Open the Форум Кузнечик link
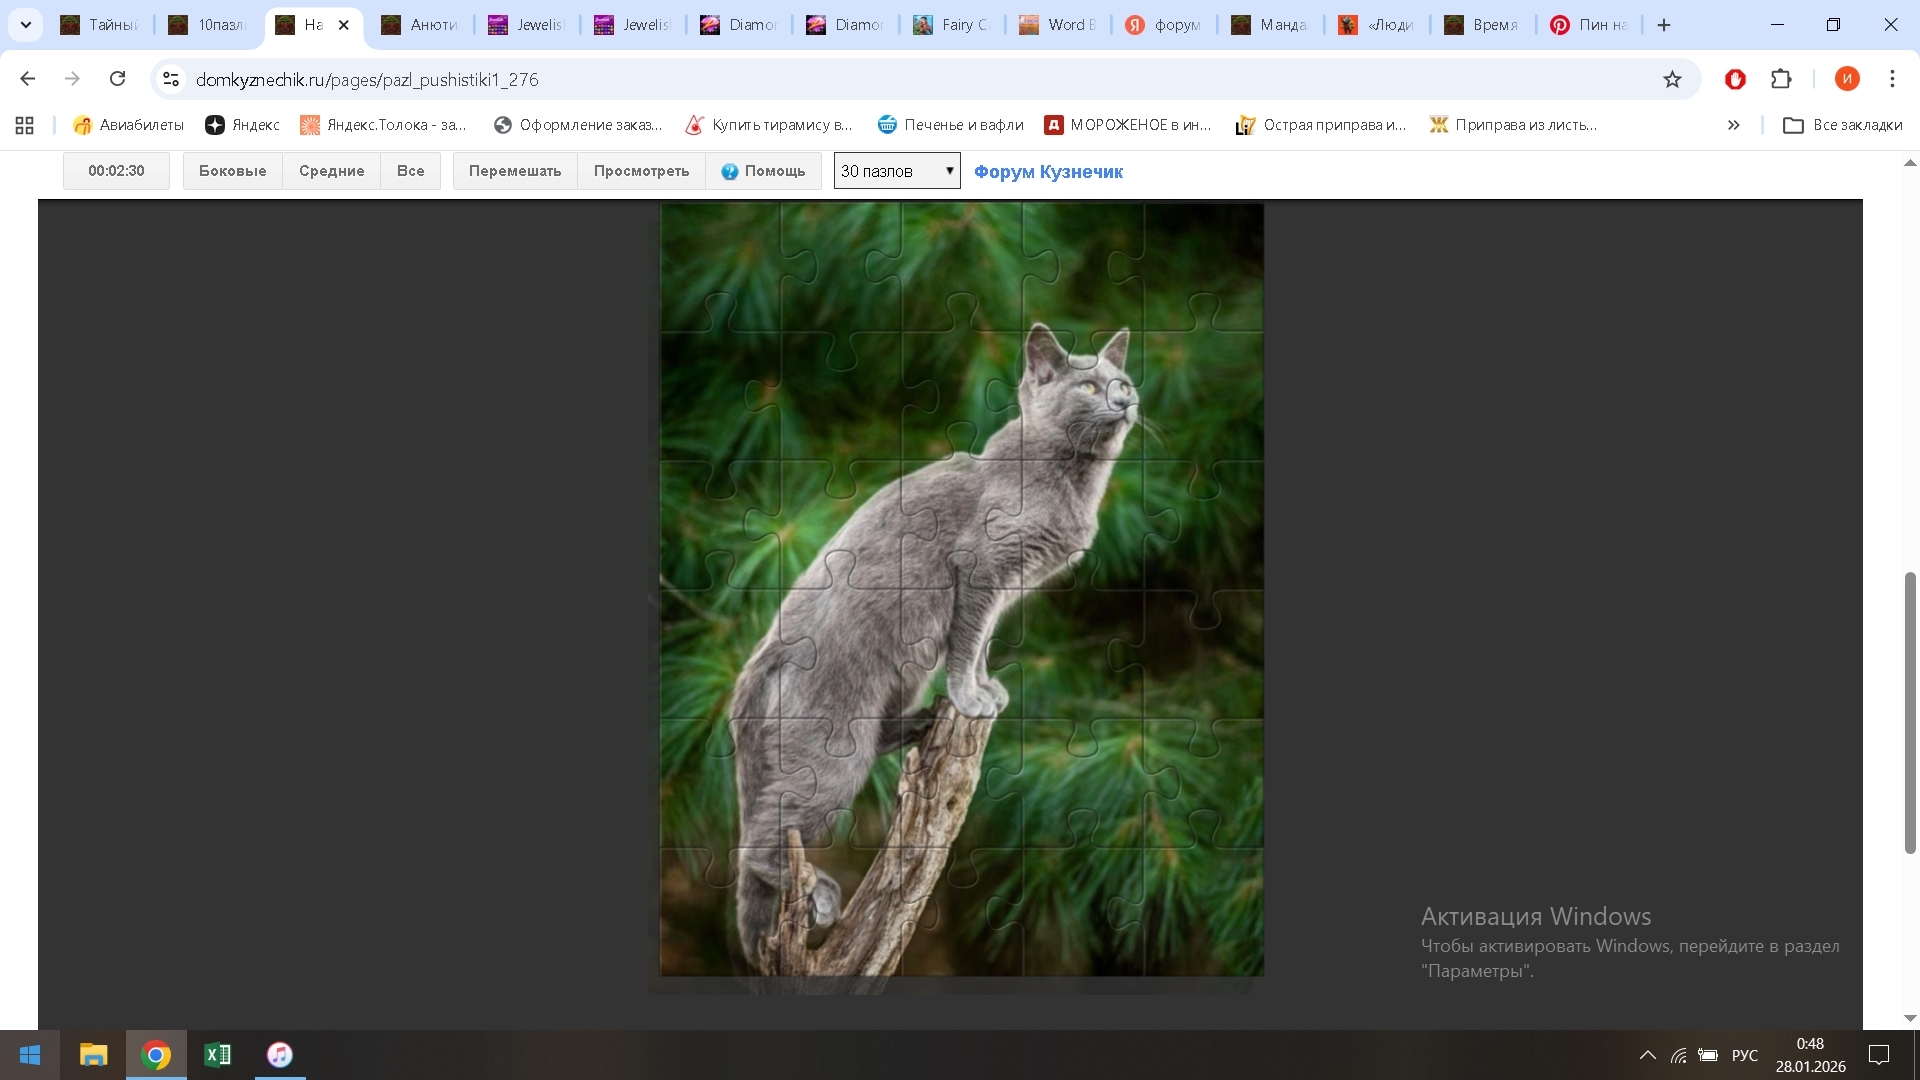 [1048, 172]
